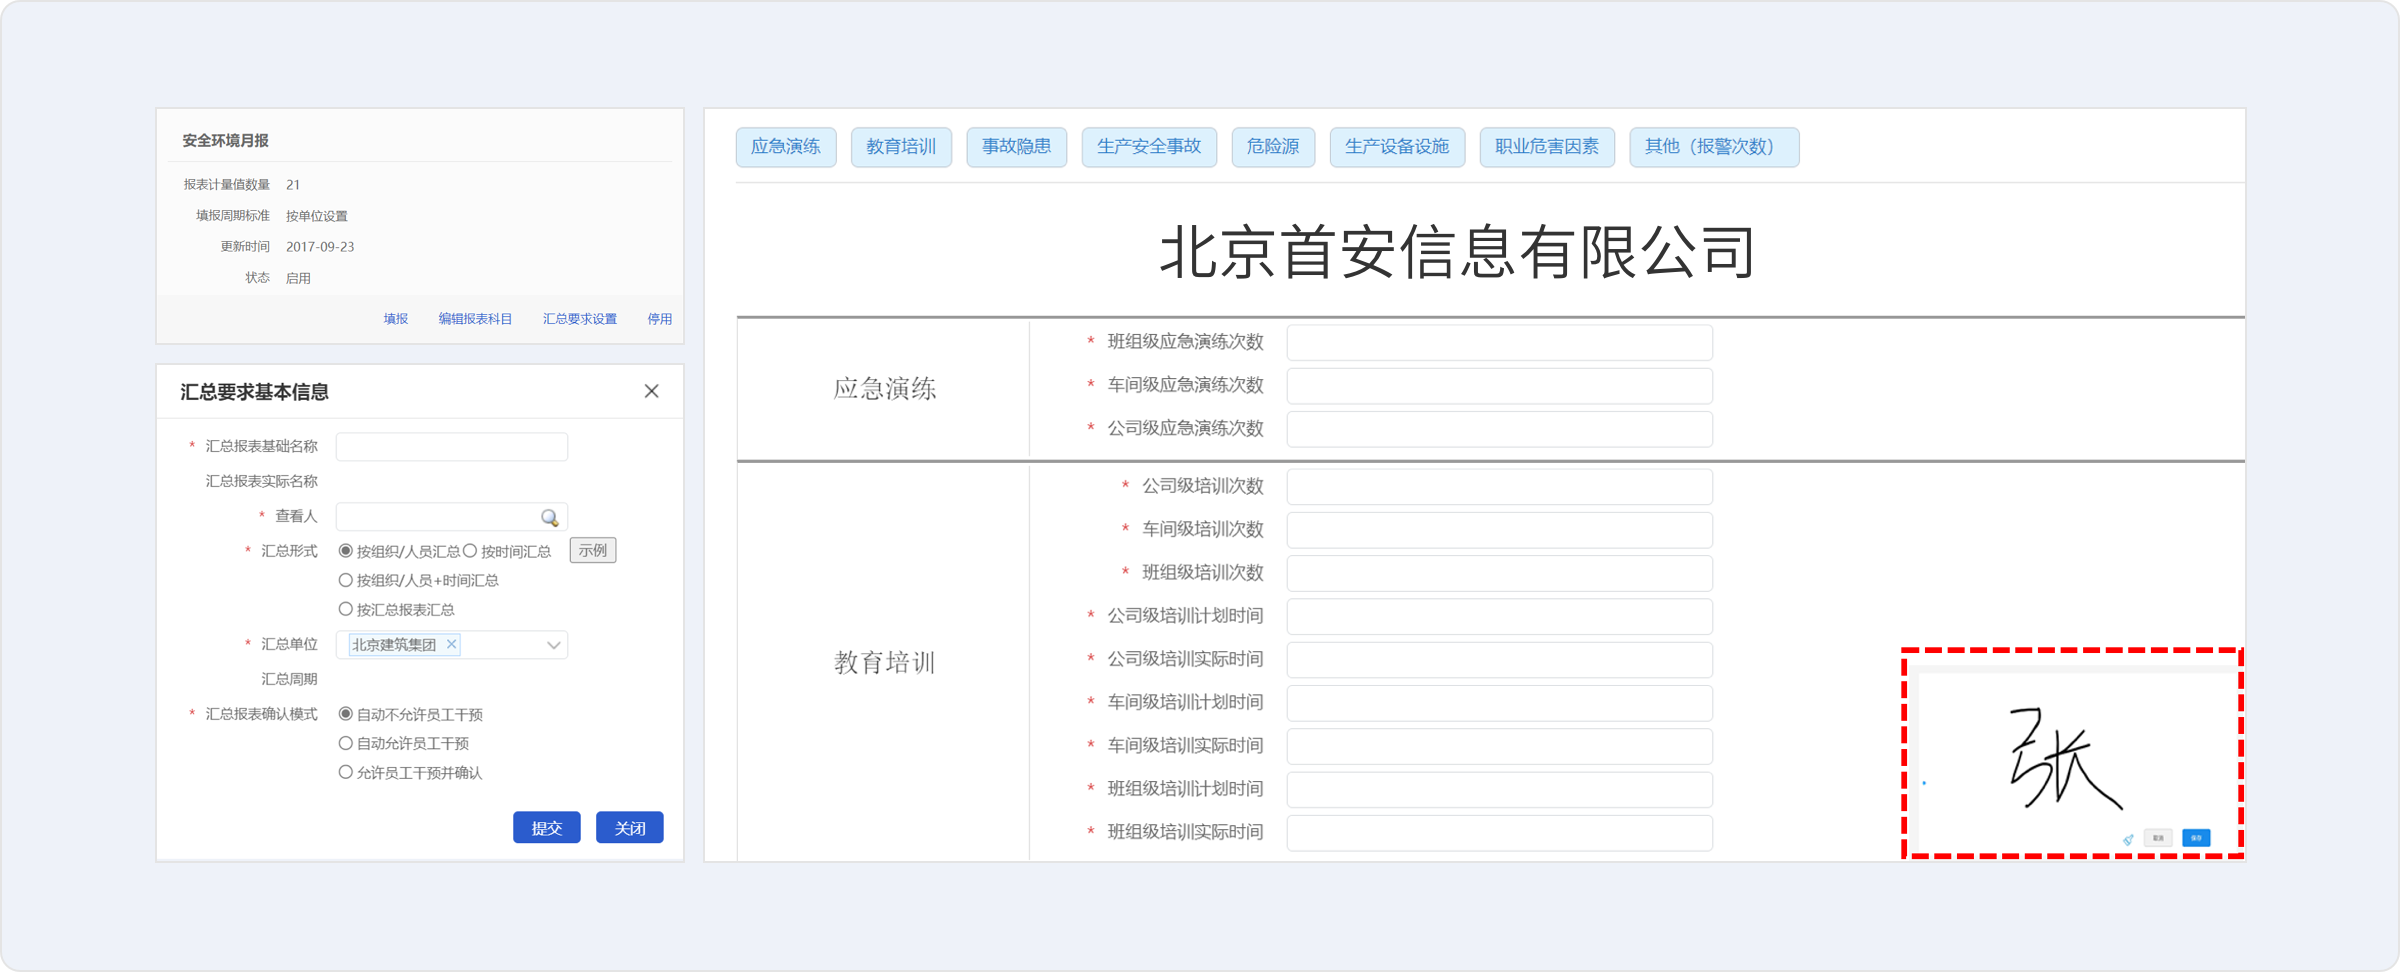Click the 状态 value 启用
Screen dimensions: 2400x972
298,278
